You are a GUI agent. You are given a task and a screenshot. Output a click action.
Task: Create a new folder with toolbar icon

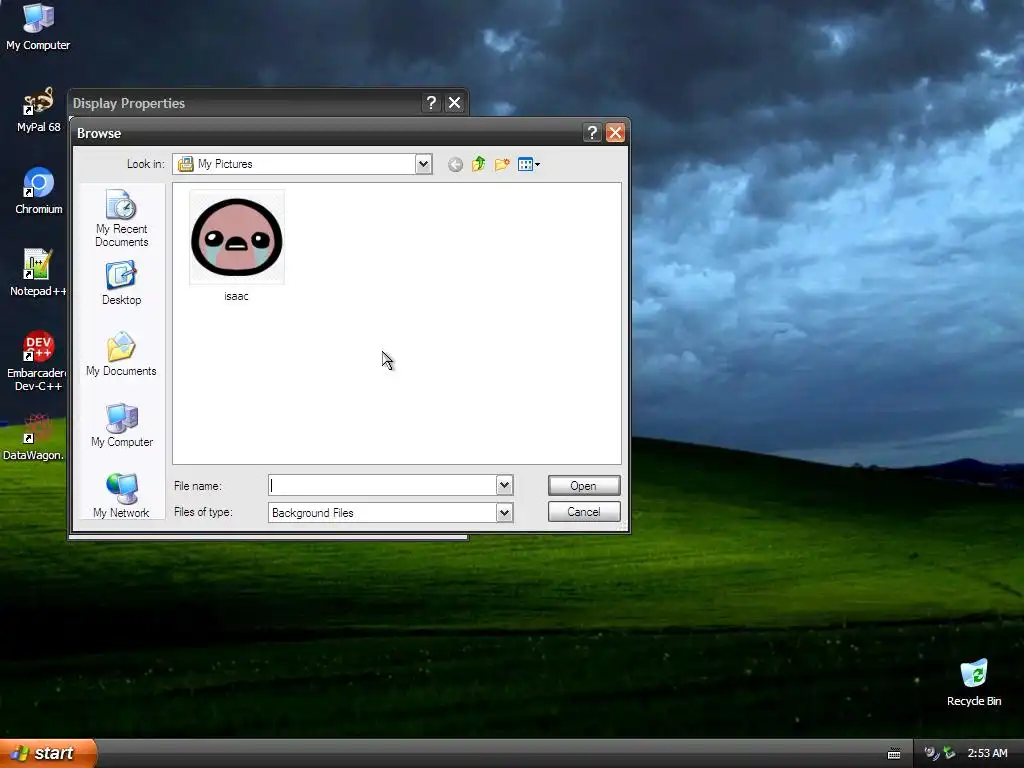(502, 165)
